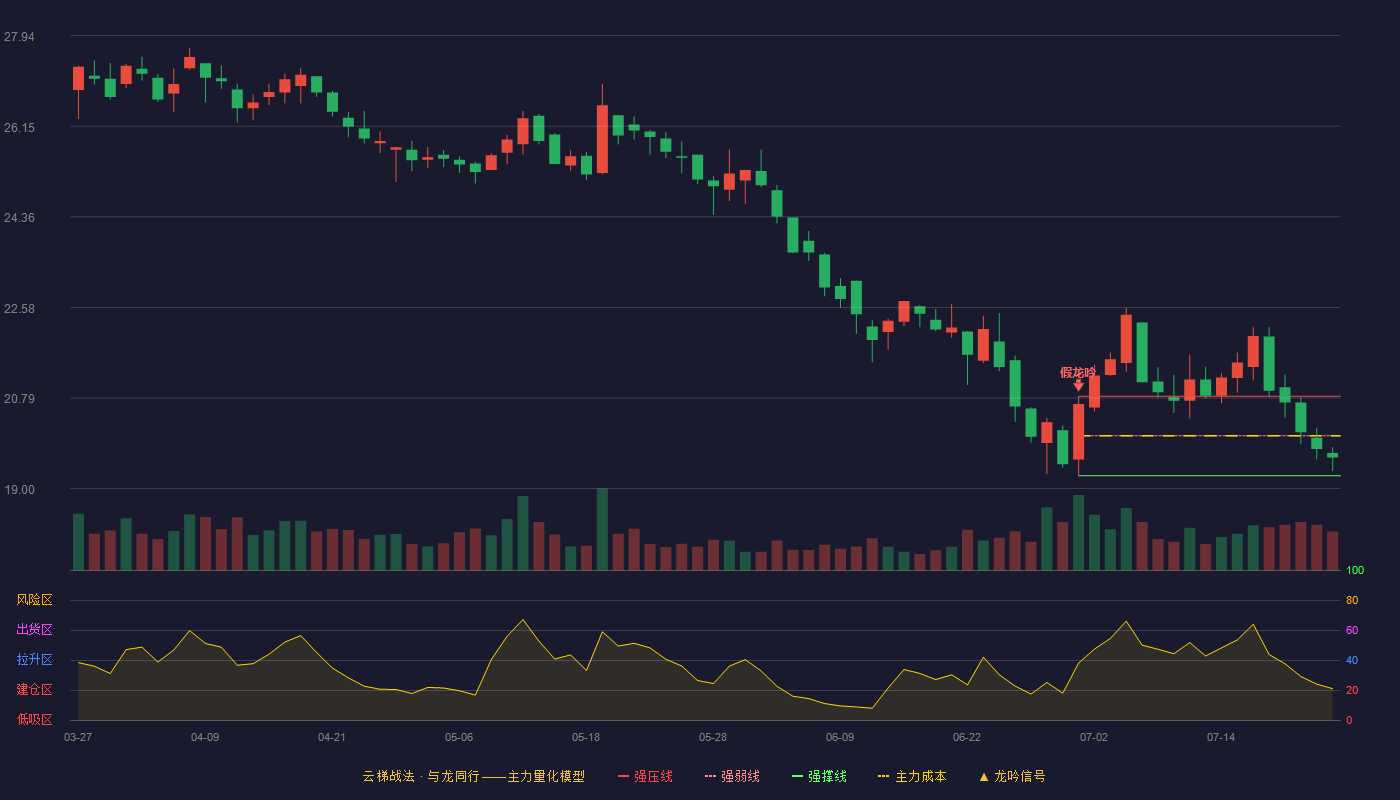The width and height of the screenshot is (1400, 800).
Task: Click the 假龙吟 signal label
Action: 1078,372
